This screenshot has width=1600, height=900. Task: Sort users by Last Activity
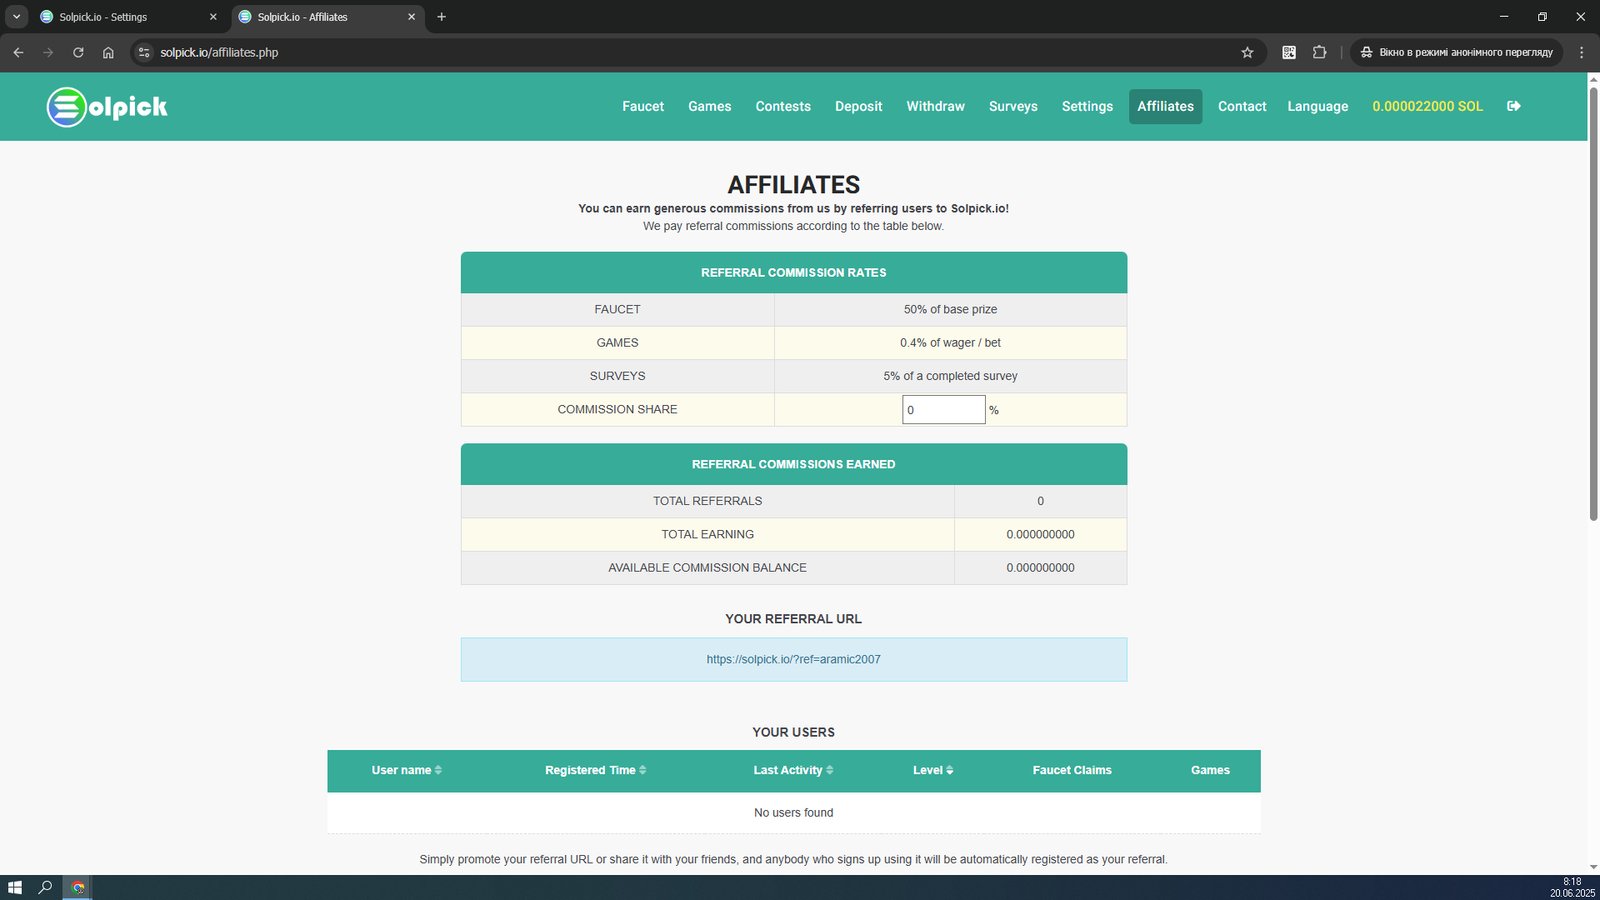(x=794, y=770)
